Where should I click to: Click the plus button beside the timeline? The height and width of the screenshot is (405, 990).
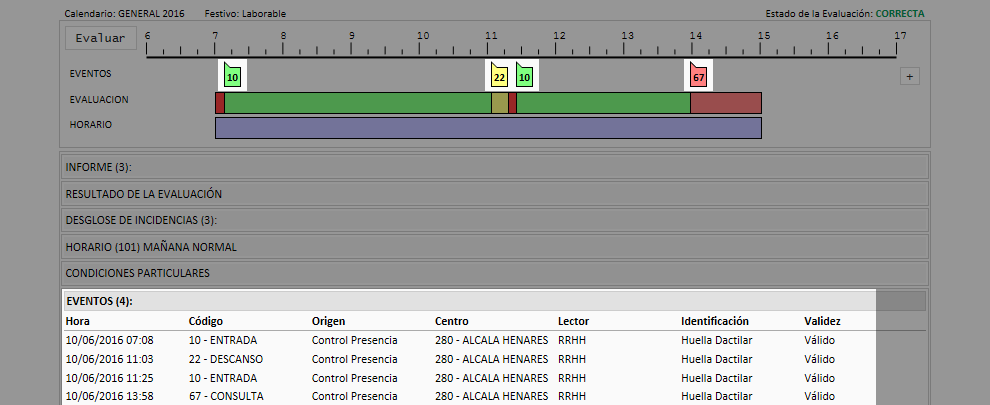[909, 76]
